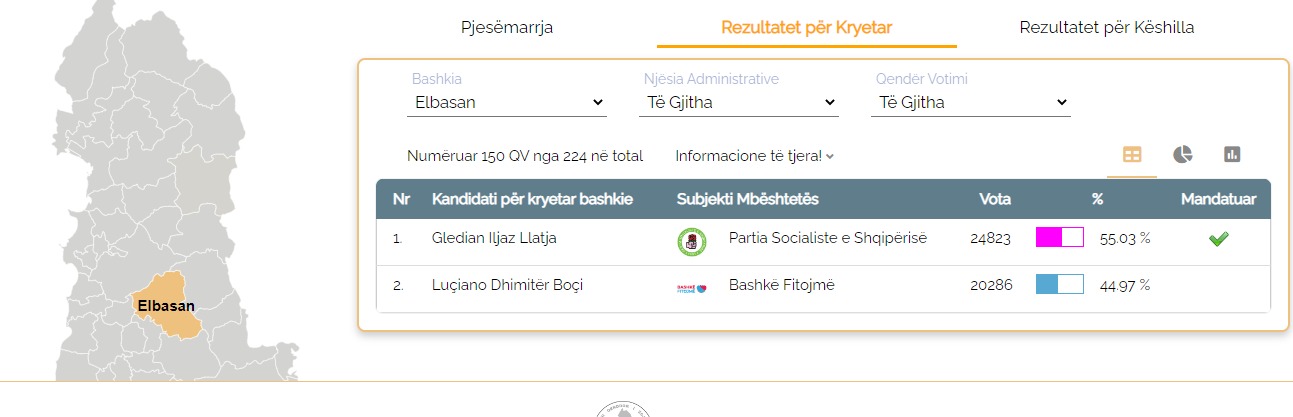The width and height of the screenshot is (1293, 417).
Task: Click the green mandate checkmark icon
Action: point(1217,239)
